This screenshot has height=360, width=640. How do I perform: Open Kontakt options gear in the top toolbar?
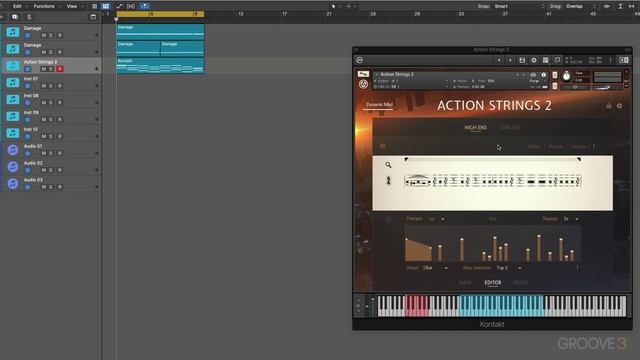[x=533, y=60]
